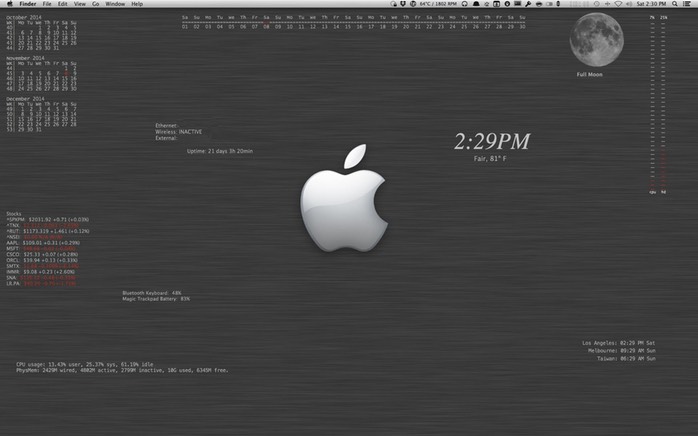Click the hd meter bar label

(663, 192)
